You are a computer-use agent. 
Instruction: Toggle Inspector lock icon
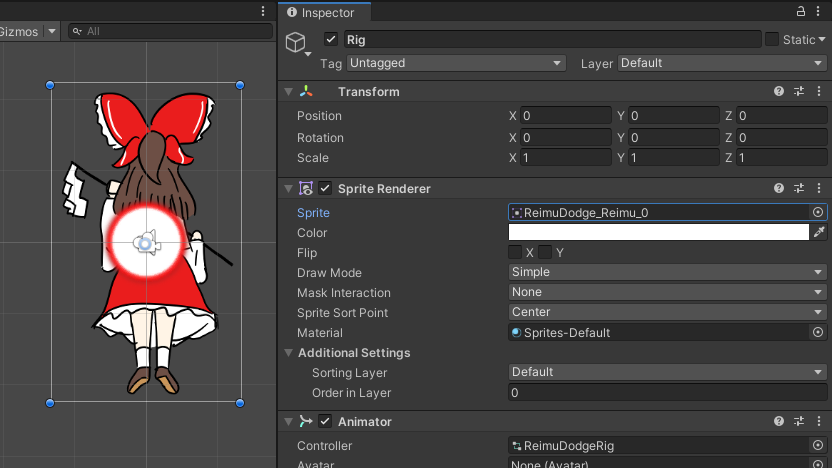point(801,11)
